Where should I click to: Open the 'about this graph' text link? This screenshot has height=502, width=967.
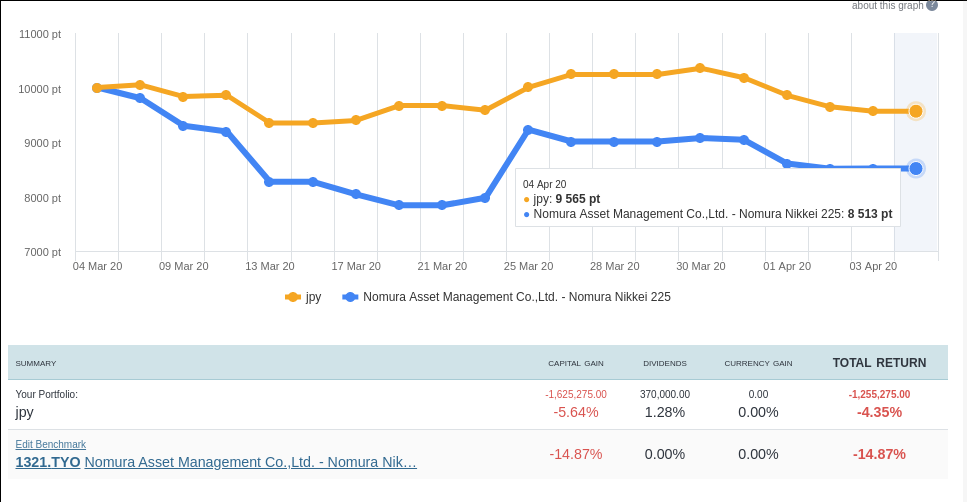(887, 5)
